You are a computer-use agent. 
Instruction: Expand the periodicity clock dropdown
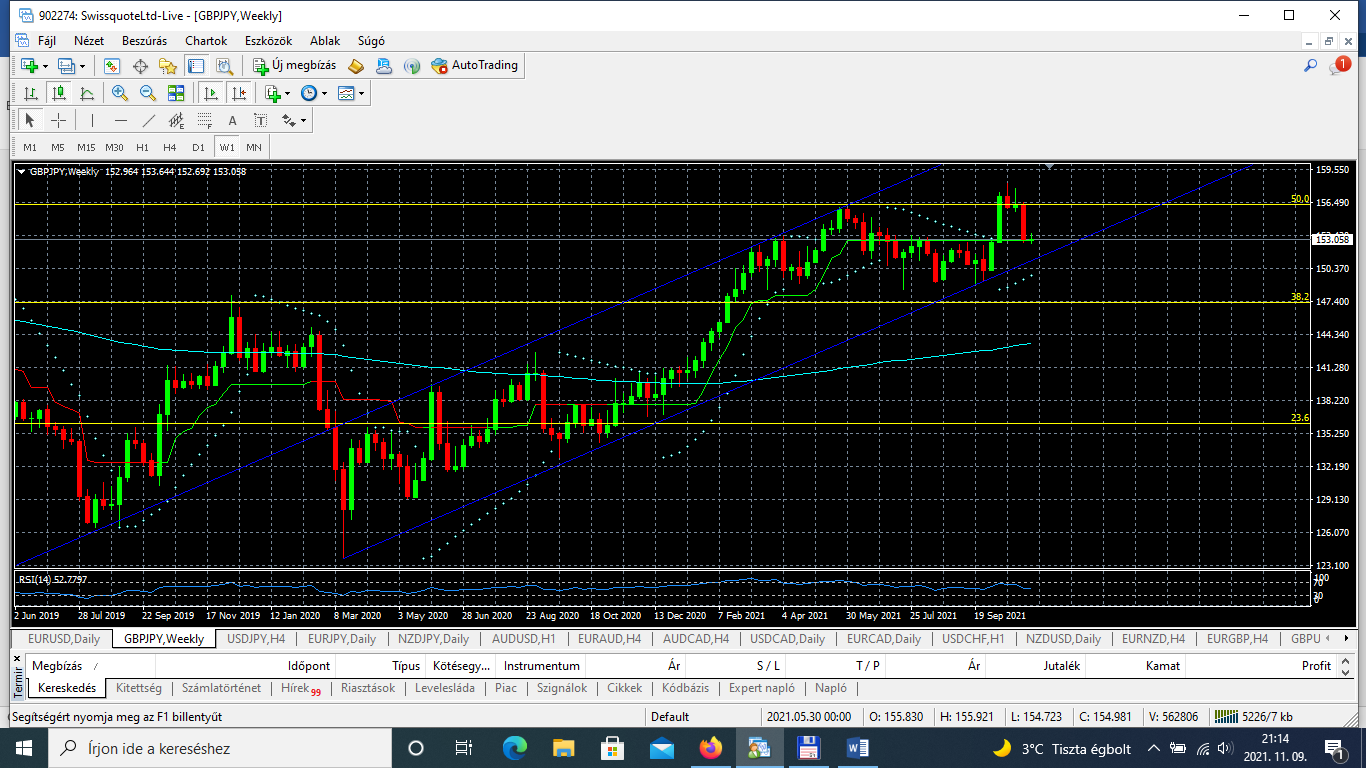pos(313,93)
